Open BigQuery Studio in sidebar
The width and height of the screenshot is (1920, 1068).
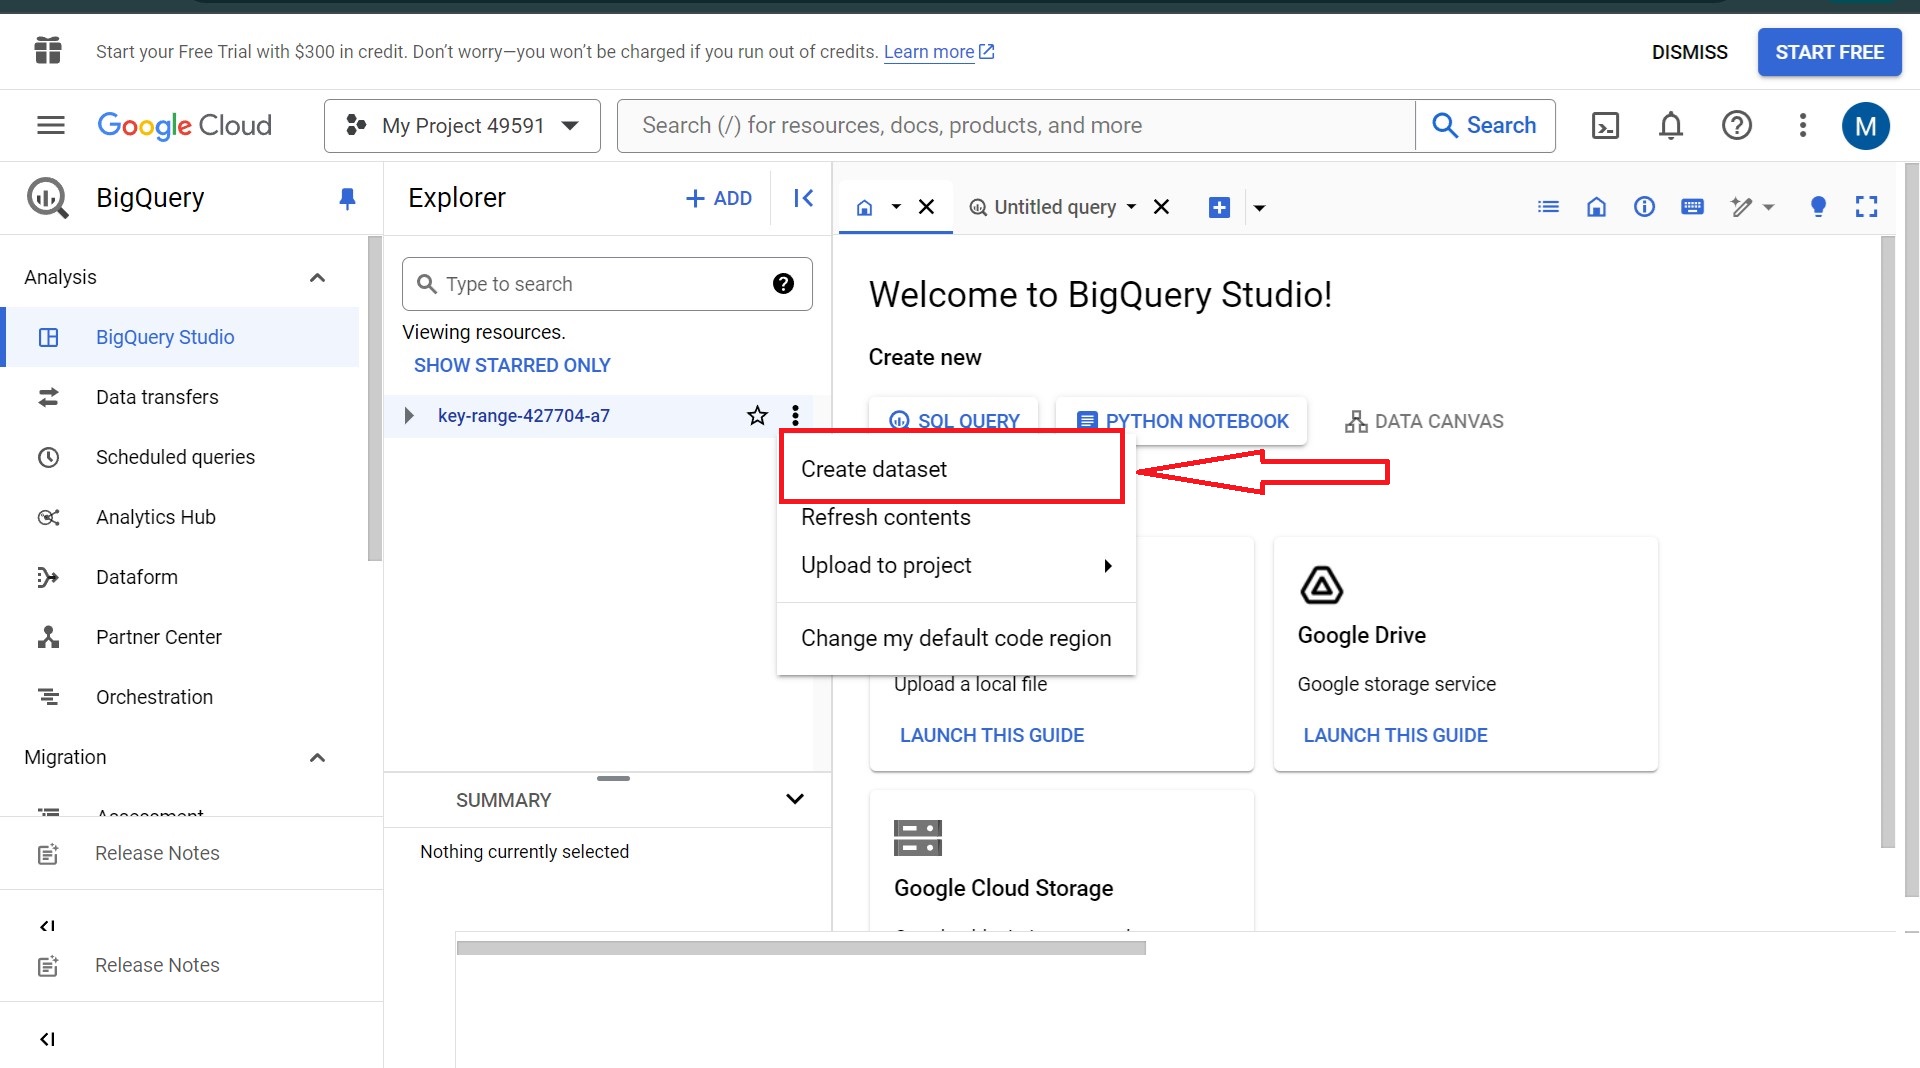pyautogui.click(x=180, y=337)
